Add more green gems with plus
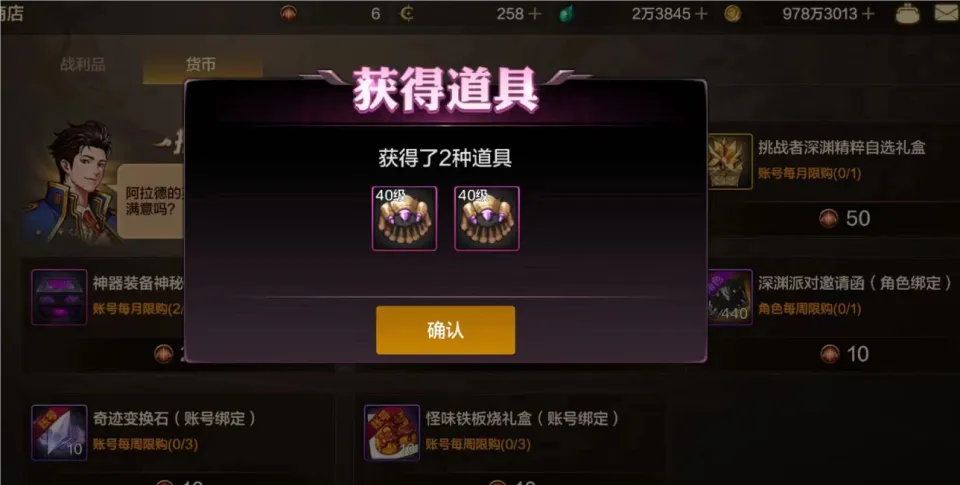 701,13
